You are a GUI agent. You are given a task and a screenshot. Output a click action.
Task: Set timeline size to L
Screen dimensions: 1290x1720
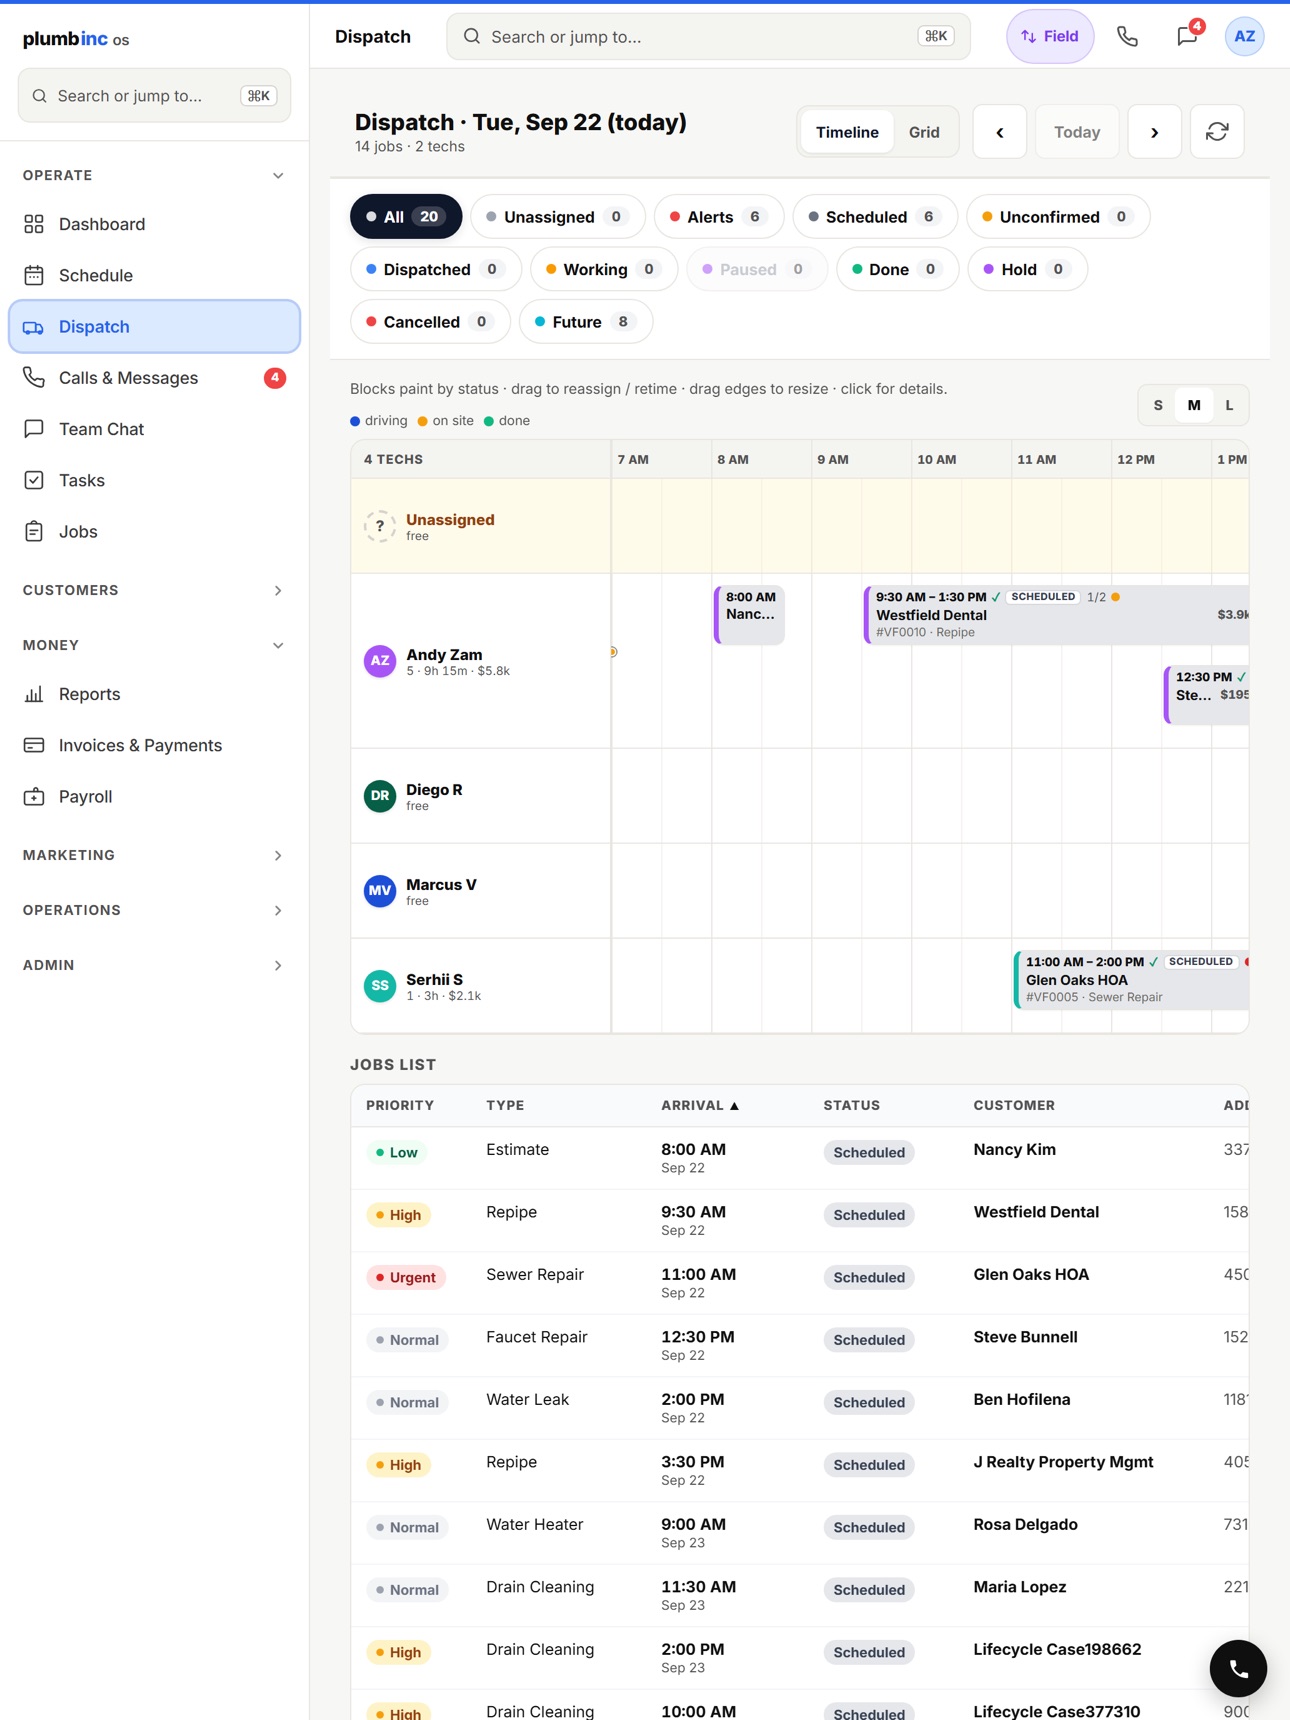pos(1229,405)
